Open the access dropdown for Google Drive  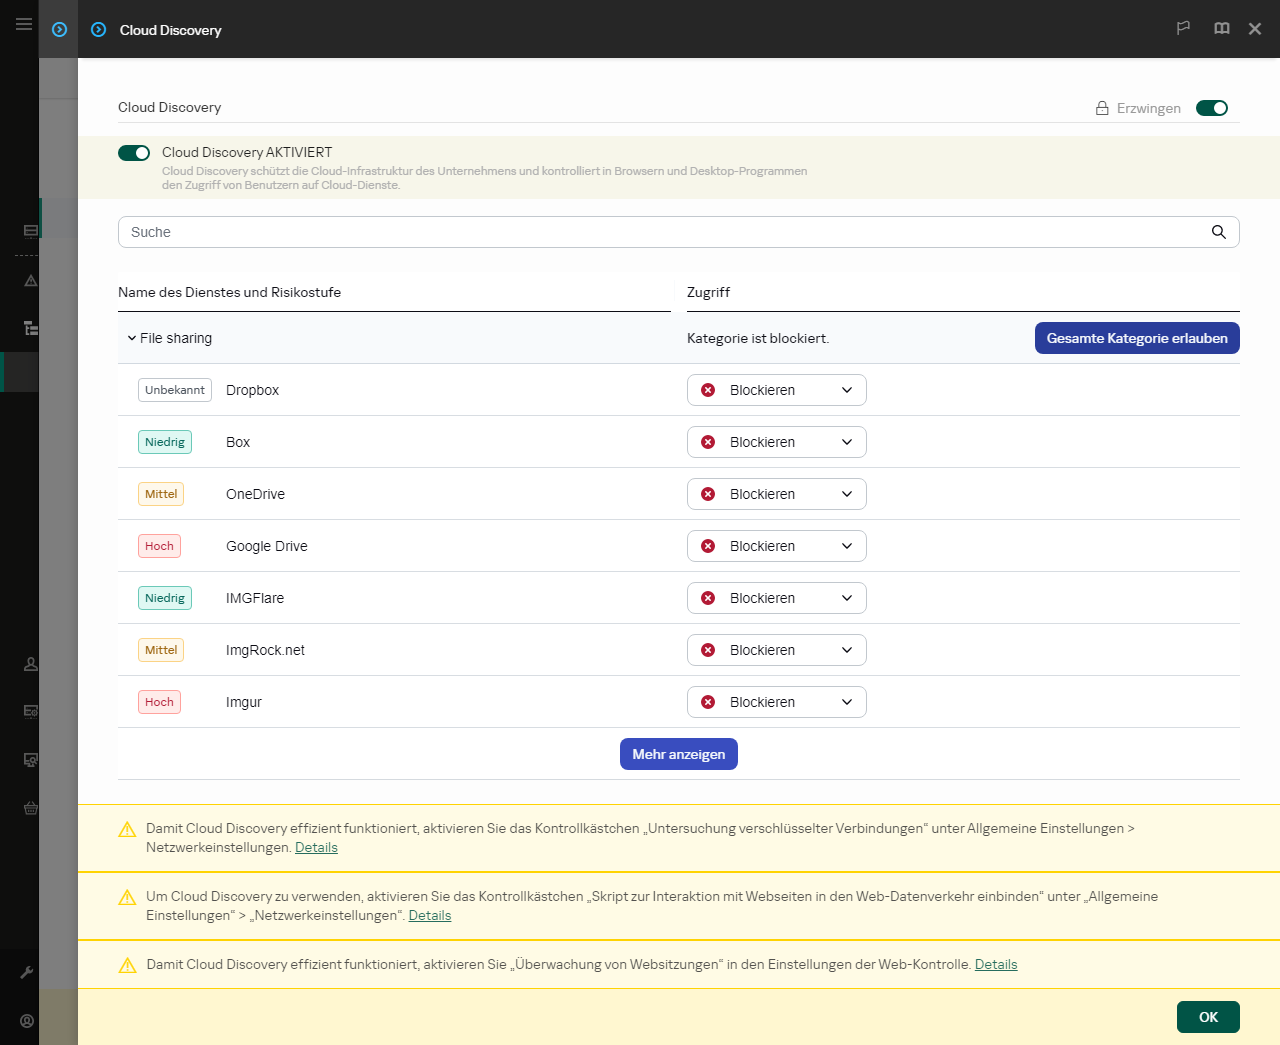coord(776,545)
